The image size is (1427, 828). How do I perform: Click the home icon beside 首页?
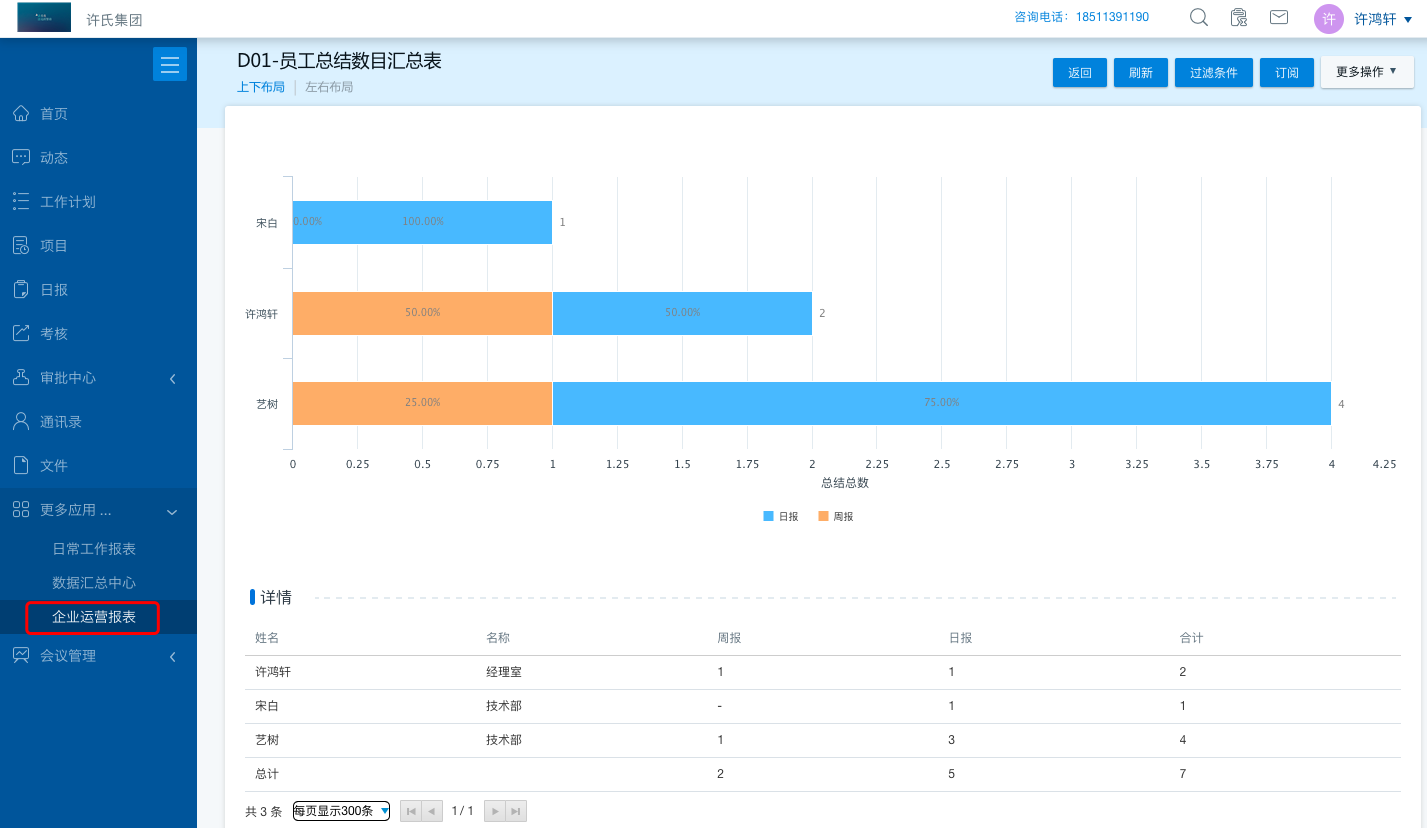pos(20,113)
